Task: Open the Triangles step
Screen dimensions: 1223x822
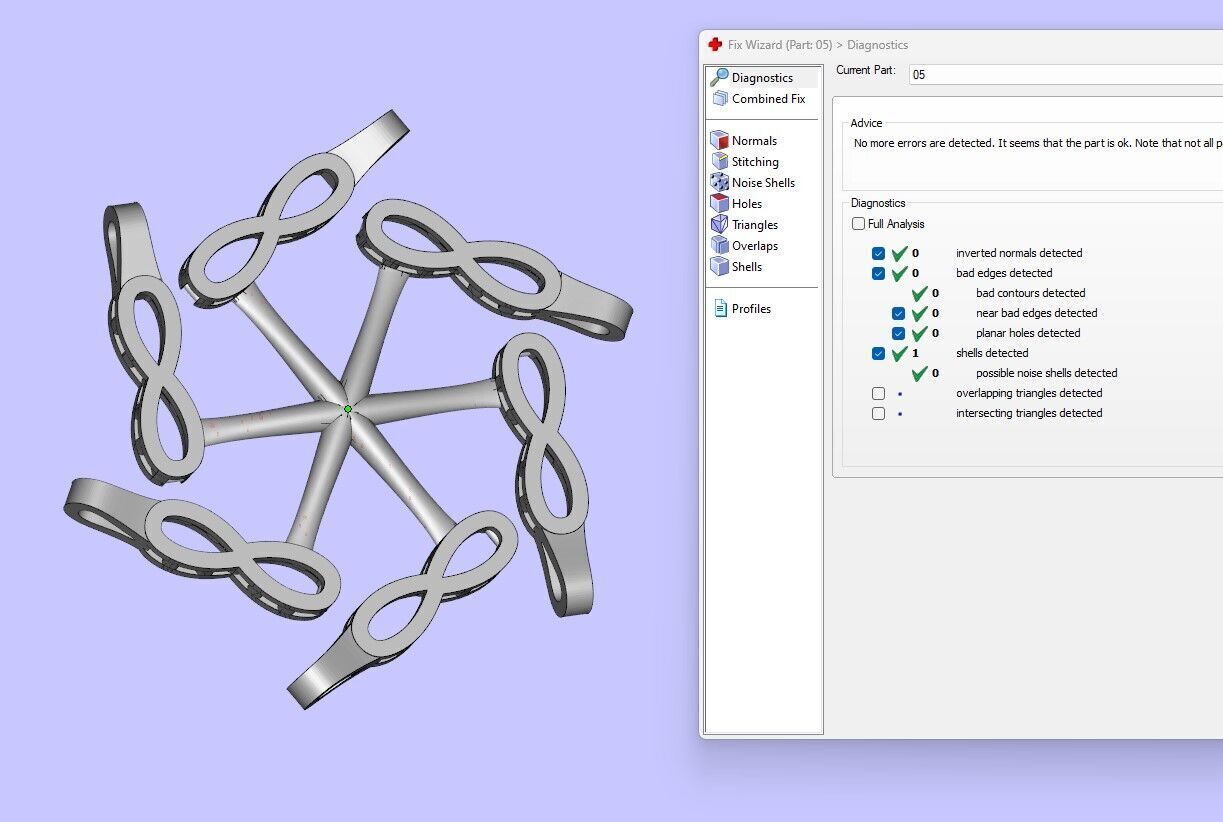Action: 755,224
